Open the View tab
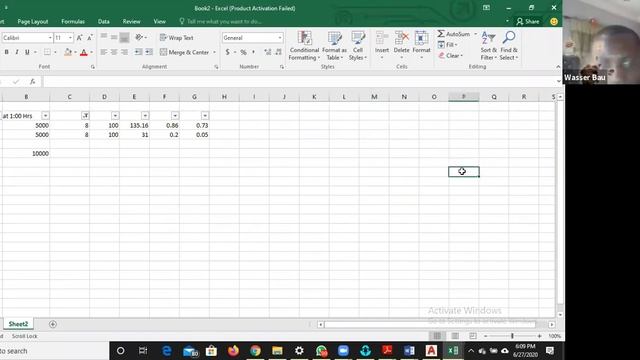 point(160,21)
